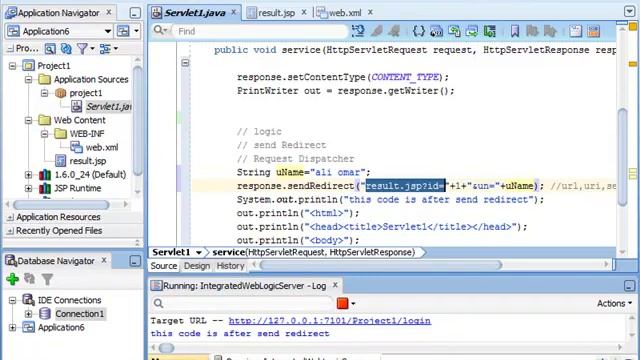640x360 pixels.
Task: Open the application menu icon beside Application6
Action: tap(123, 31)
